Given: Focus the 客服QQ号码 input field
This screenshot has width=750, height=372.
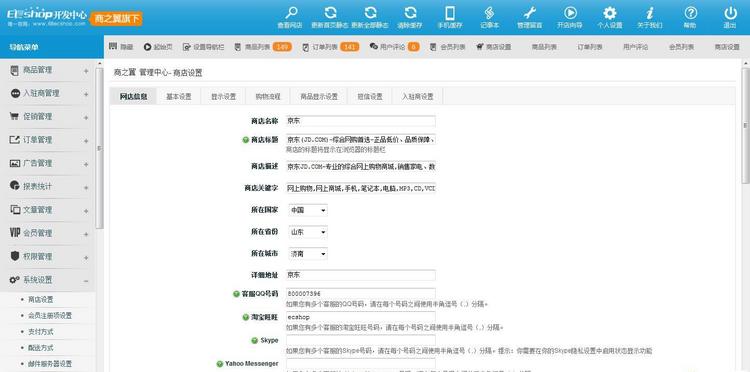Looking at the screenshot, I should coord(361,293).
